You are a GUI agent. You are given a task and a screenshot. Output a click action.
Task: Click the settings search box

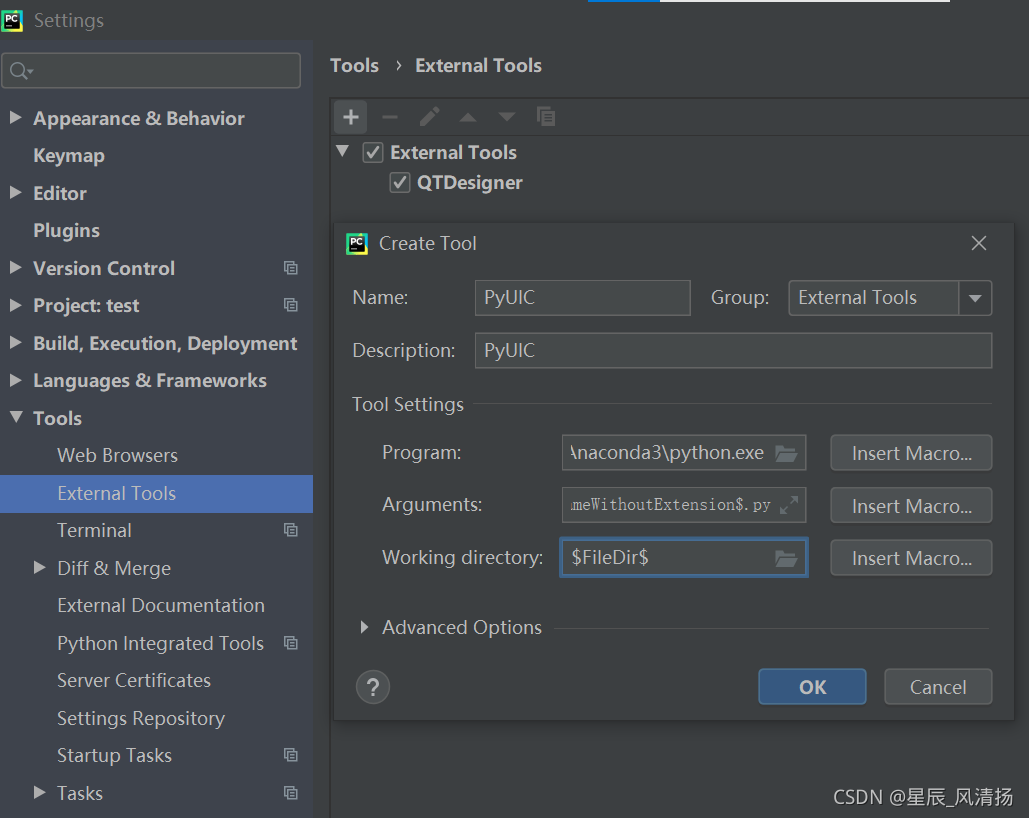pos(152,70)
